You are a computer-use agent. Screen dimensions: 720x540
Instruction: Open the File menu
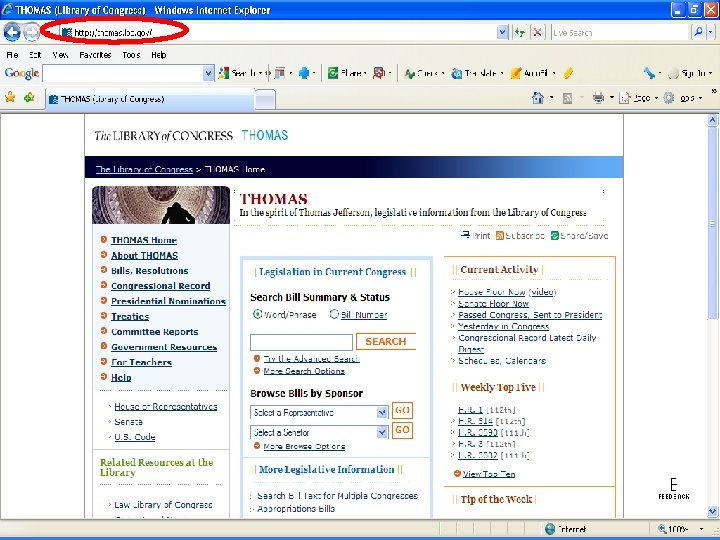(12, 55)
